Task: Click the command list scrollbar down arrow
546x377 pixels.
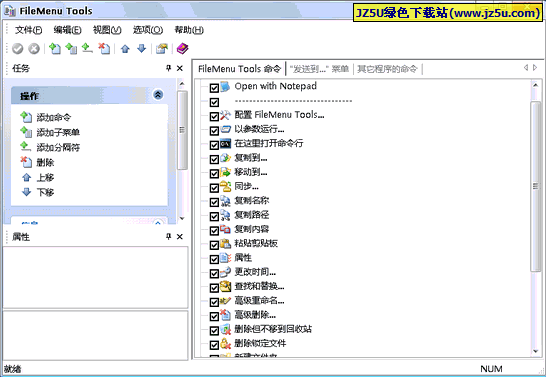Action: coord(536,352)
